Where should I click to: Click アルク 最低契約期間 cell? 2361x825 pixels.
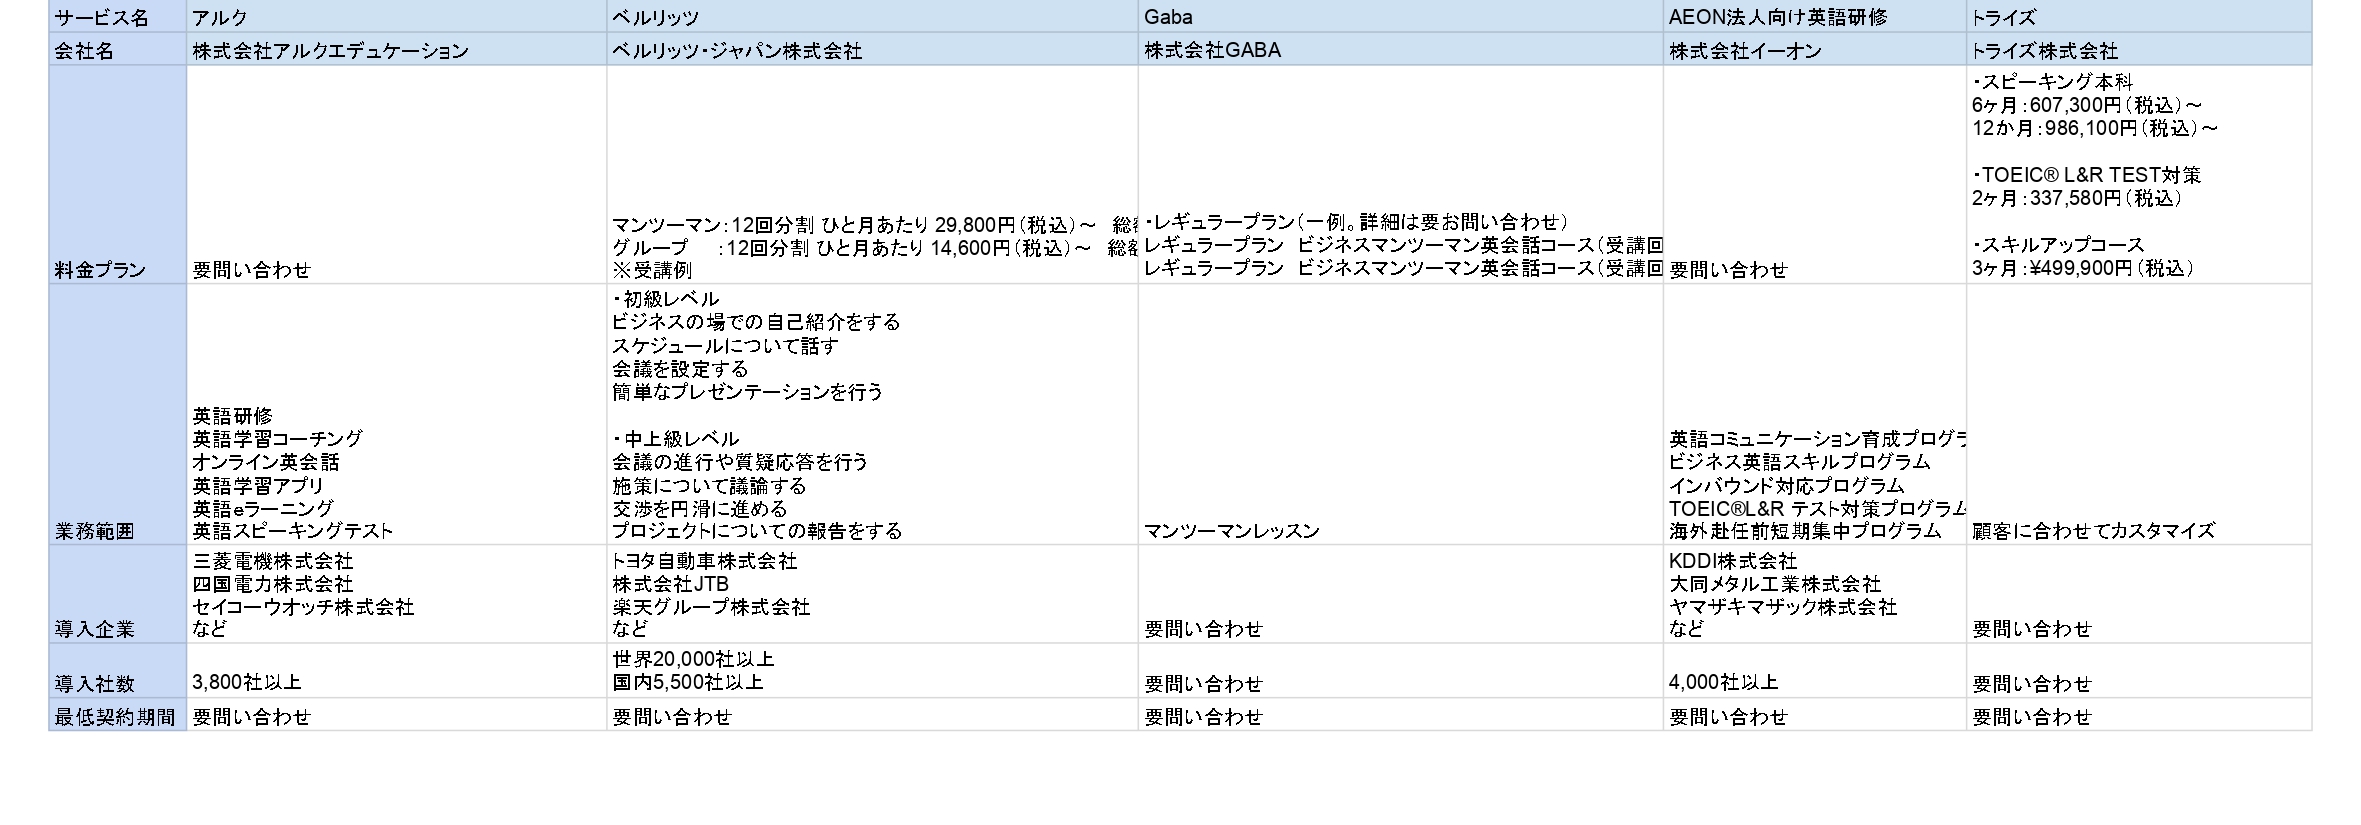[x=397, y=715]
